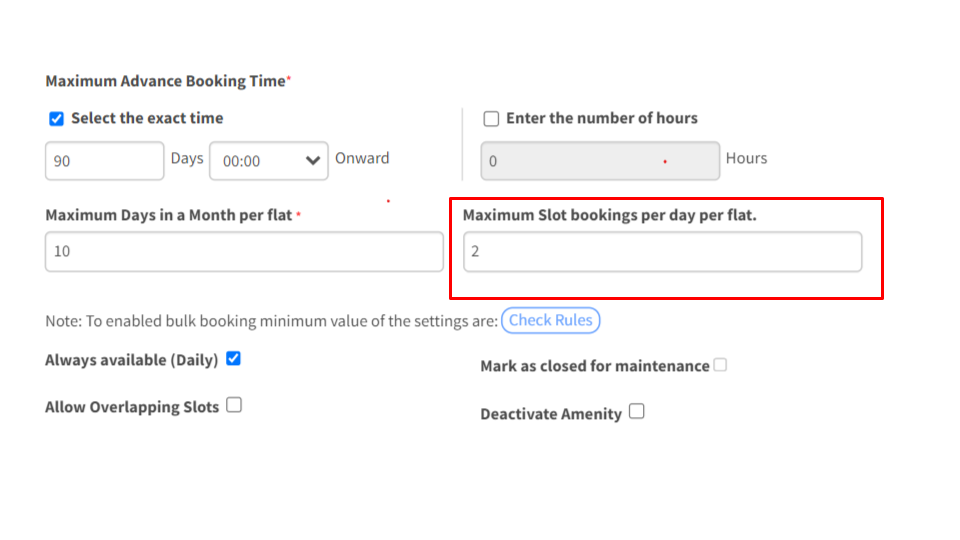Click the 'Onward' text beside the time dropdown
This screenshot has width=960, height=540.
(362, 158)
